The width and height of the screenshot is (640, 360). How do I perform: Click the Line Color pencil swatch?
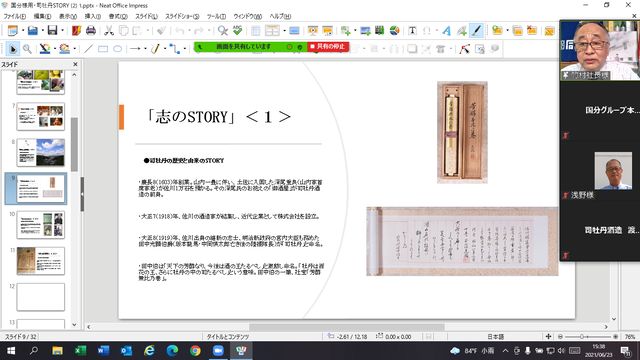[x=45, y=49]
